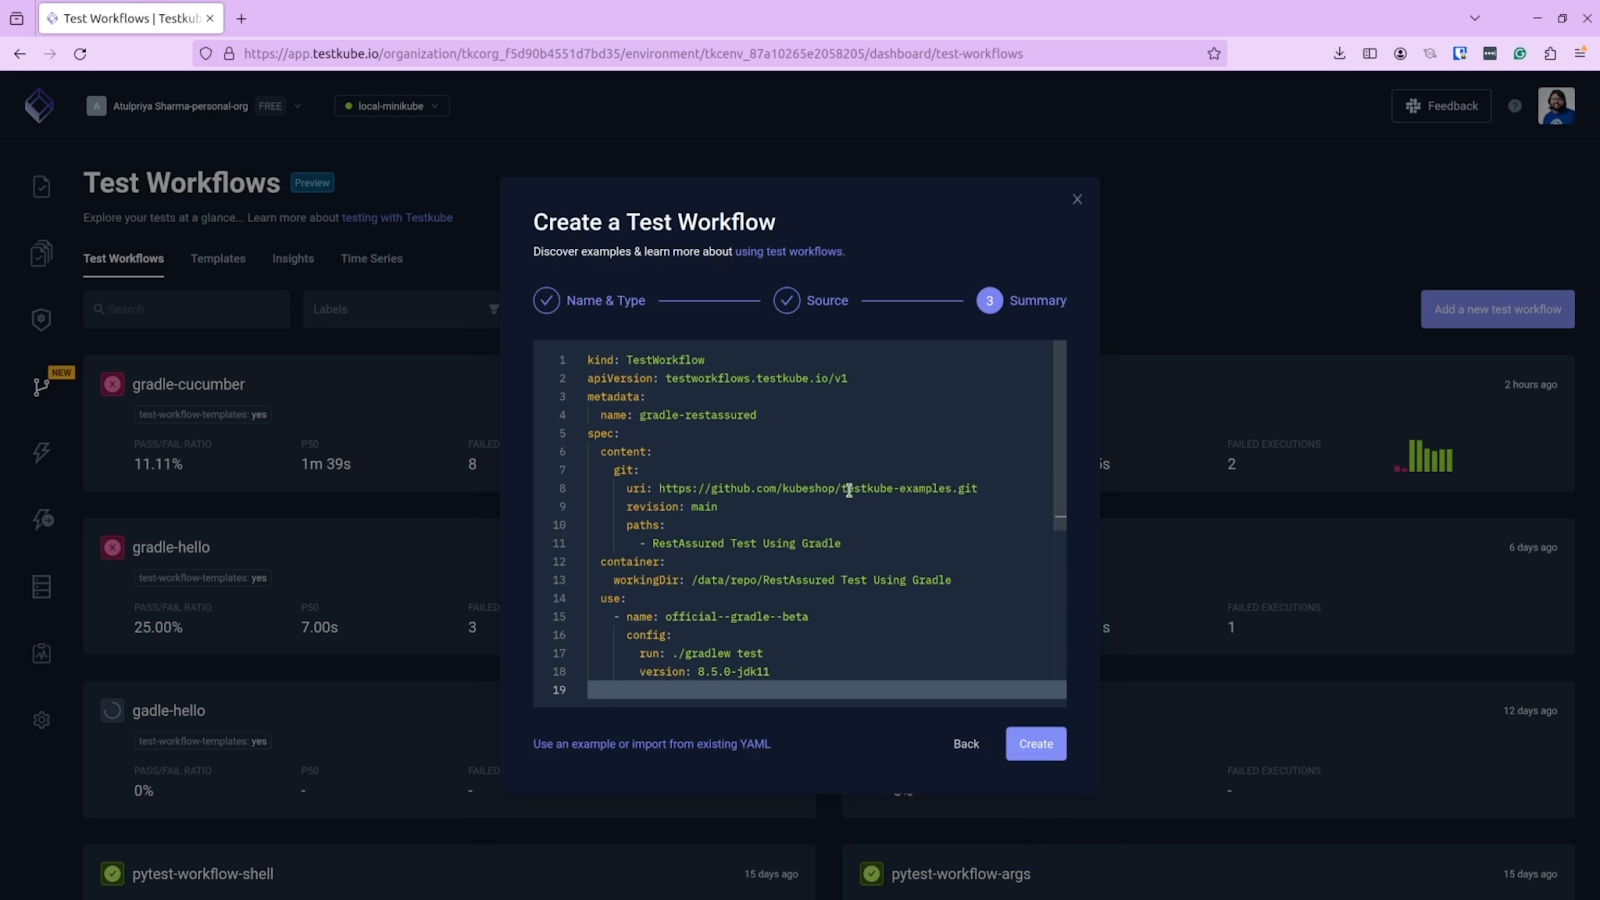This screenshot has height=900, width=1600.
Task: Open the shield status sidebar icon
Action: pos(41,320)
